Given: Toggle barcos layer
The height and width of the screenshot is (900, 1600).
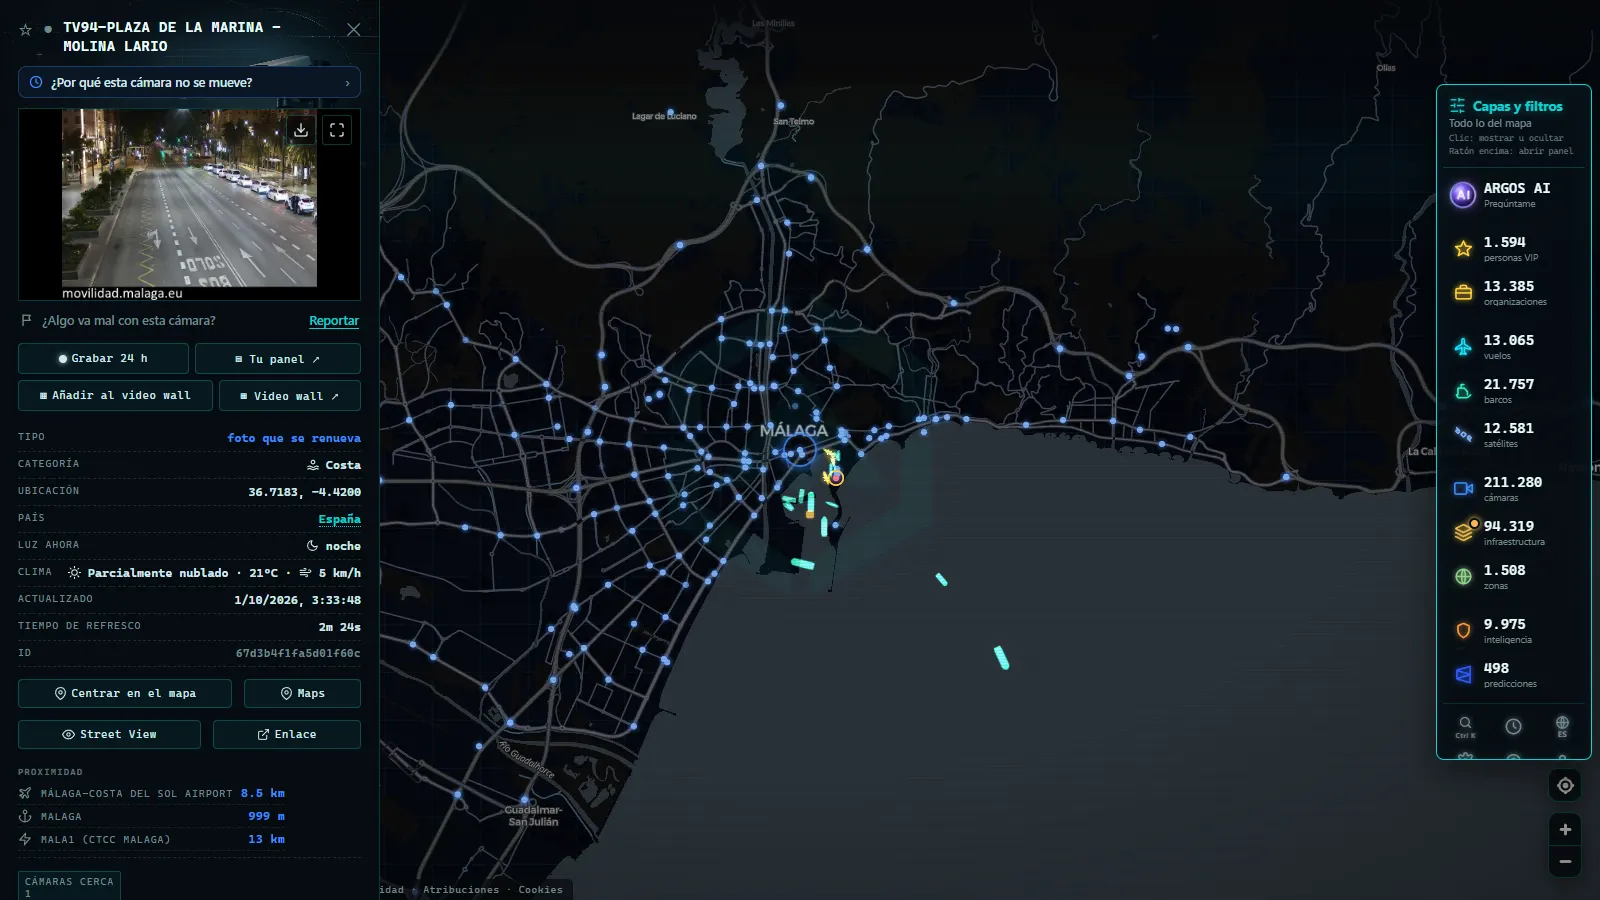Looking at the screenshot, I should 1514,391.
